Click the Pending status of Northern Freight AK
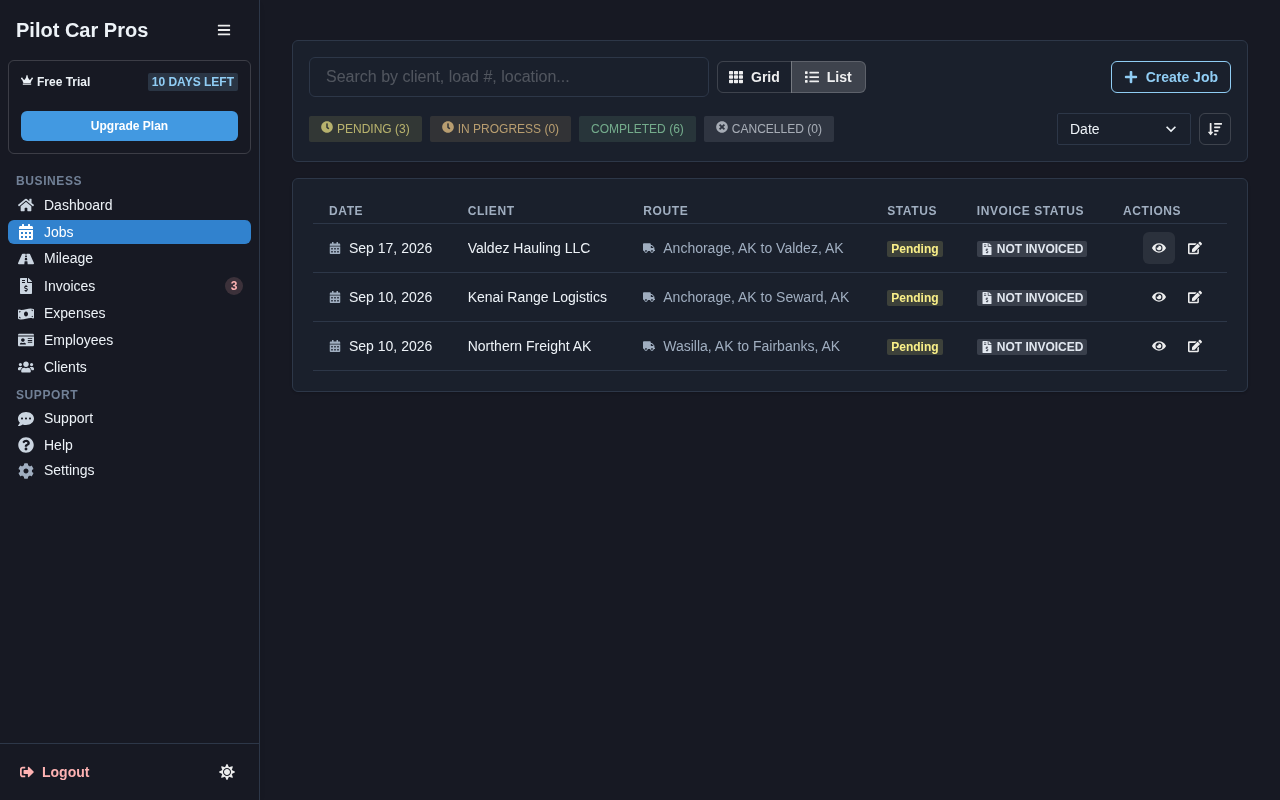Viewport: 1280px width, 800px height. click(915, 347)
